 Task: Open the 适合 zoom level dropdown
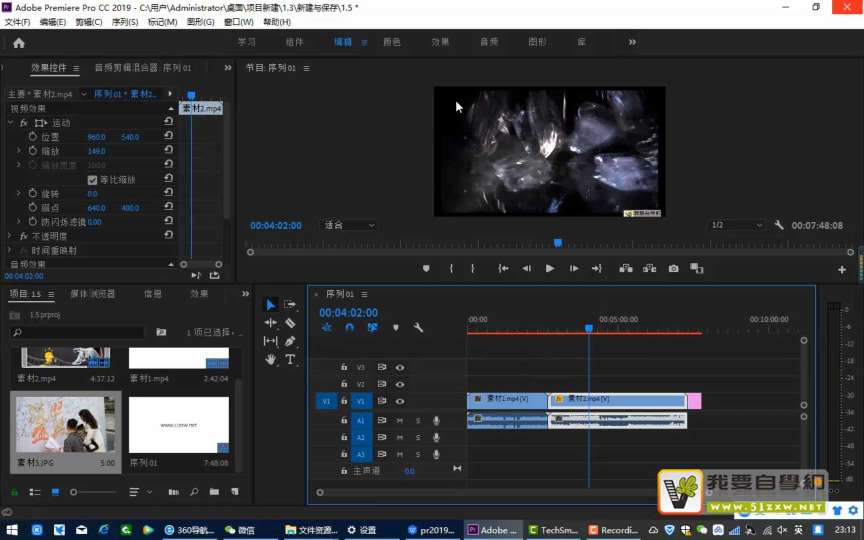(349, 225)
